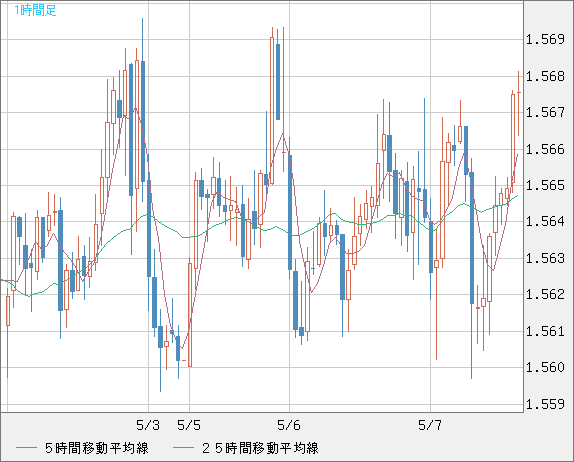The width and height of the screenshot is (574, 462).
Task: Click the 1.568 price axis label
Action: [x=545, y=76]
